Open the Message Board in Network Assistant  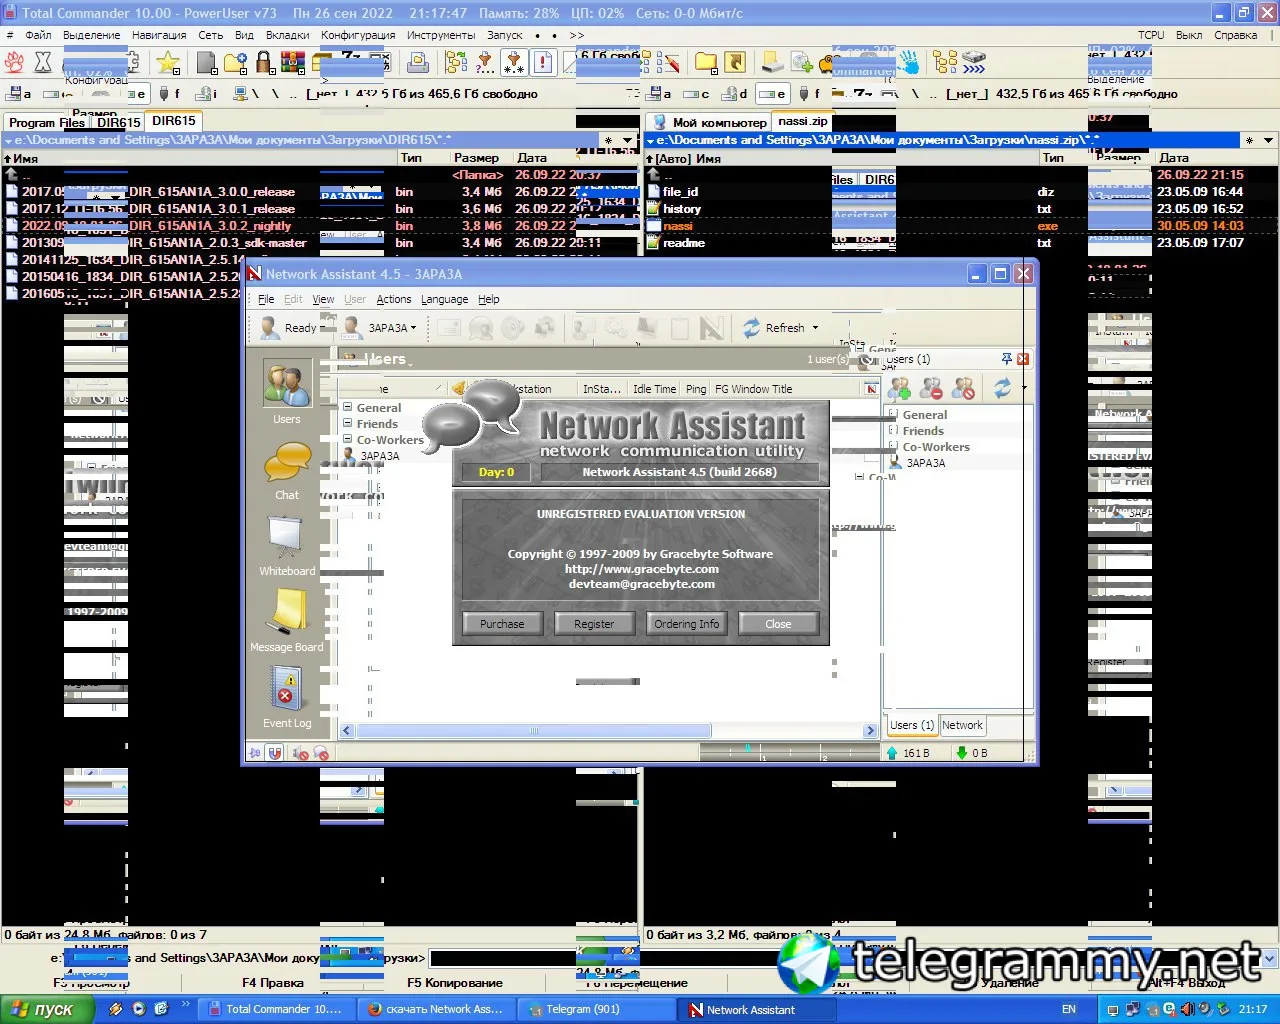[x=287, y=620]
